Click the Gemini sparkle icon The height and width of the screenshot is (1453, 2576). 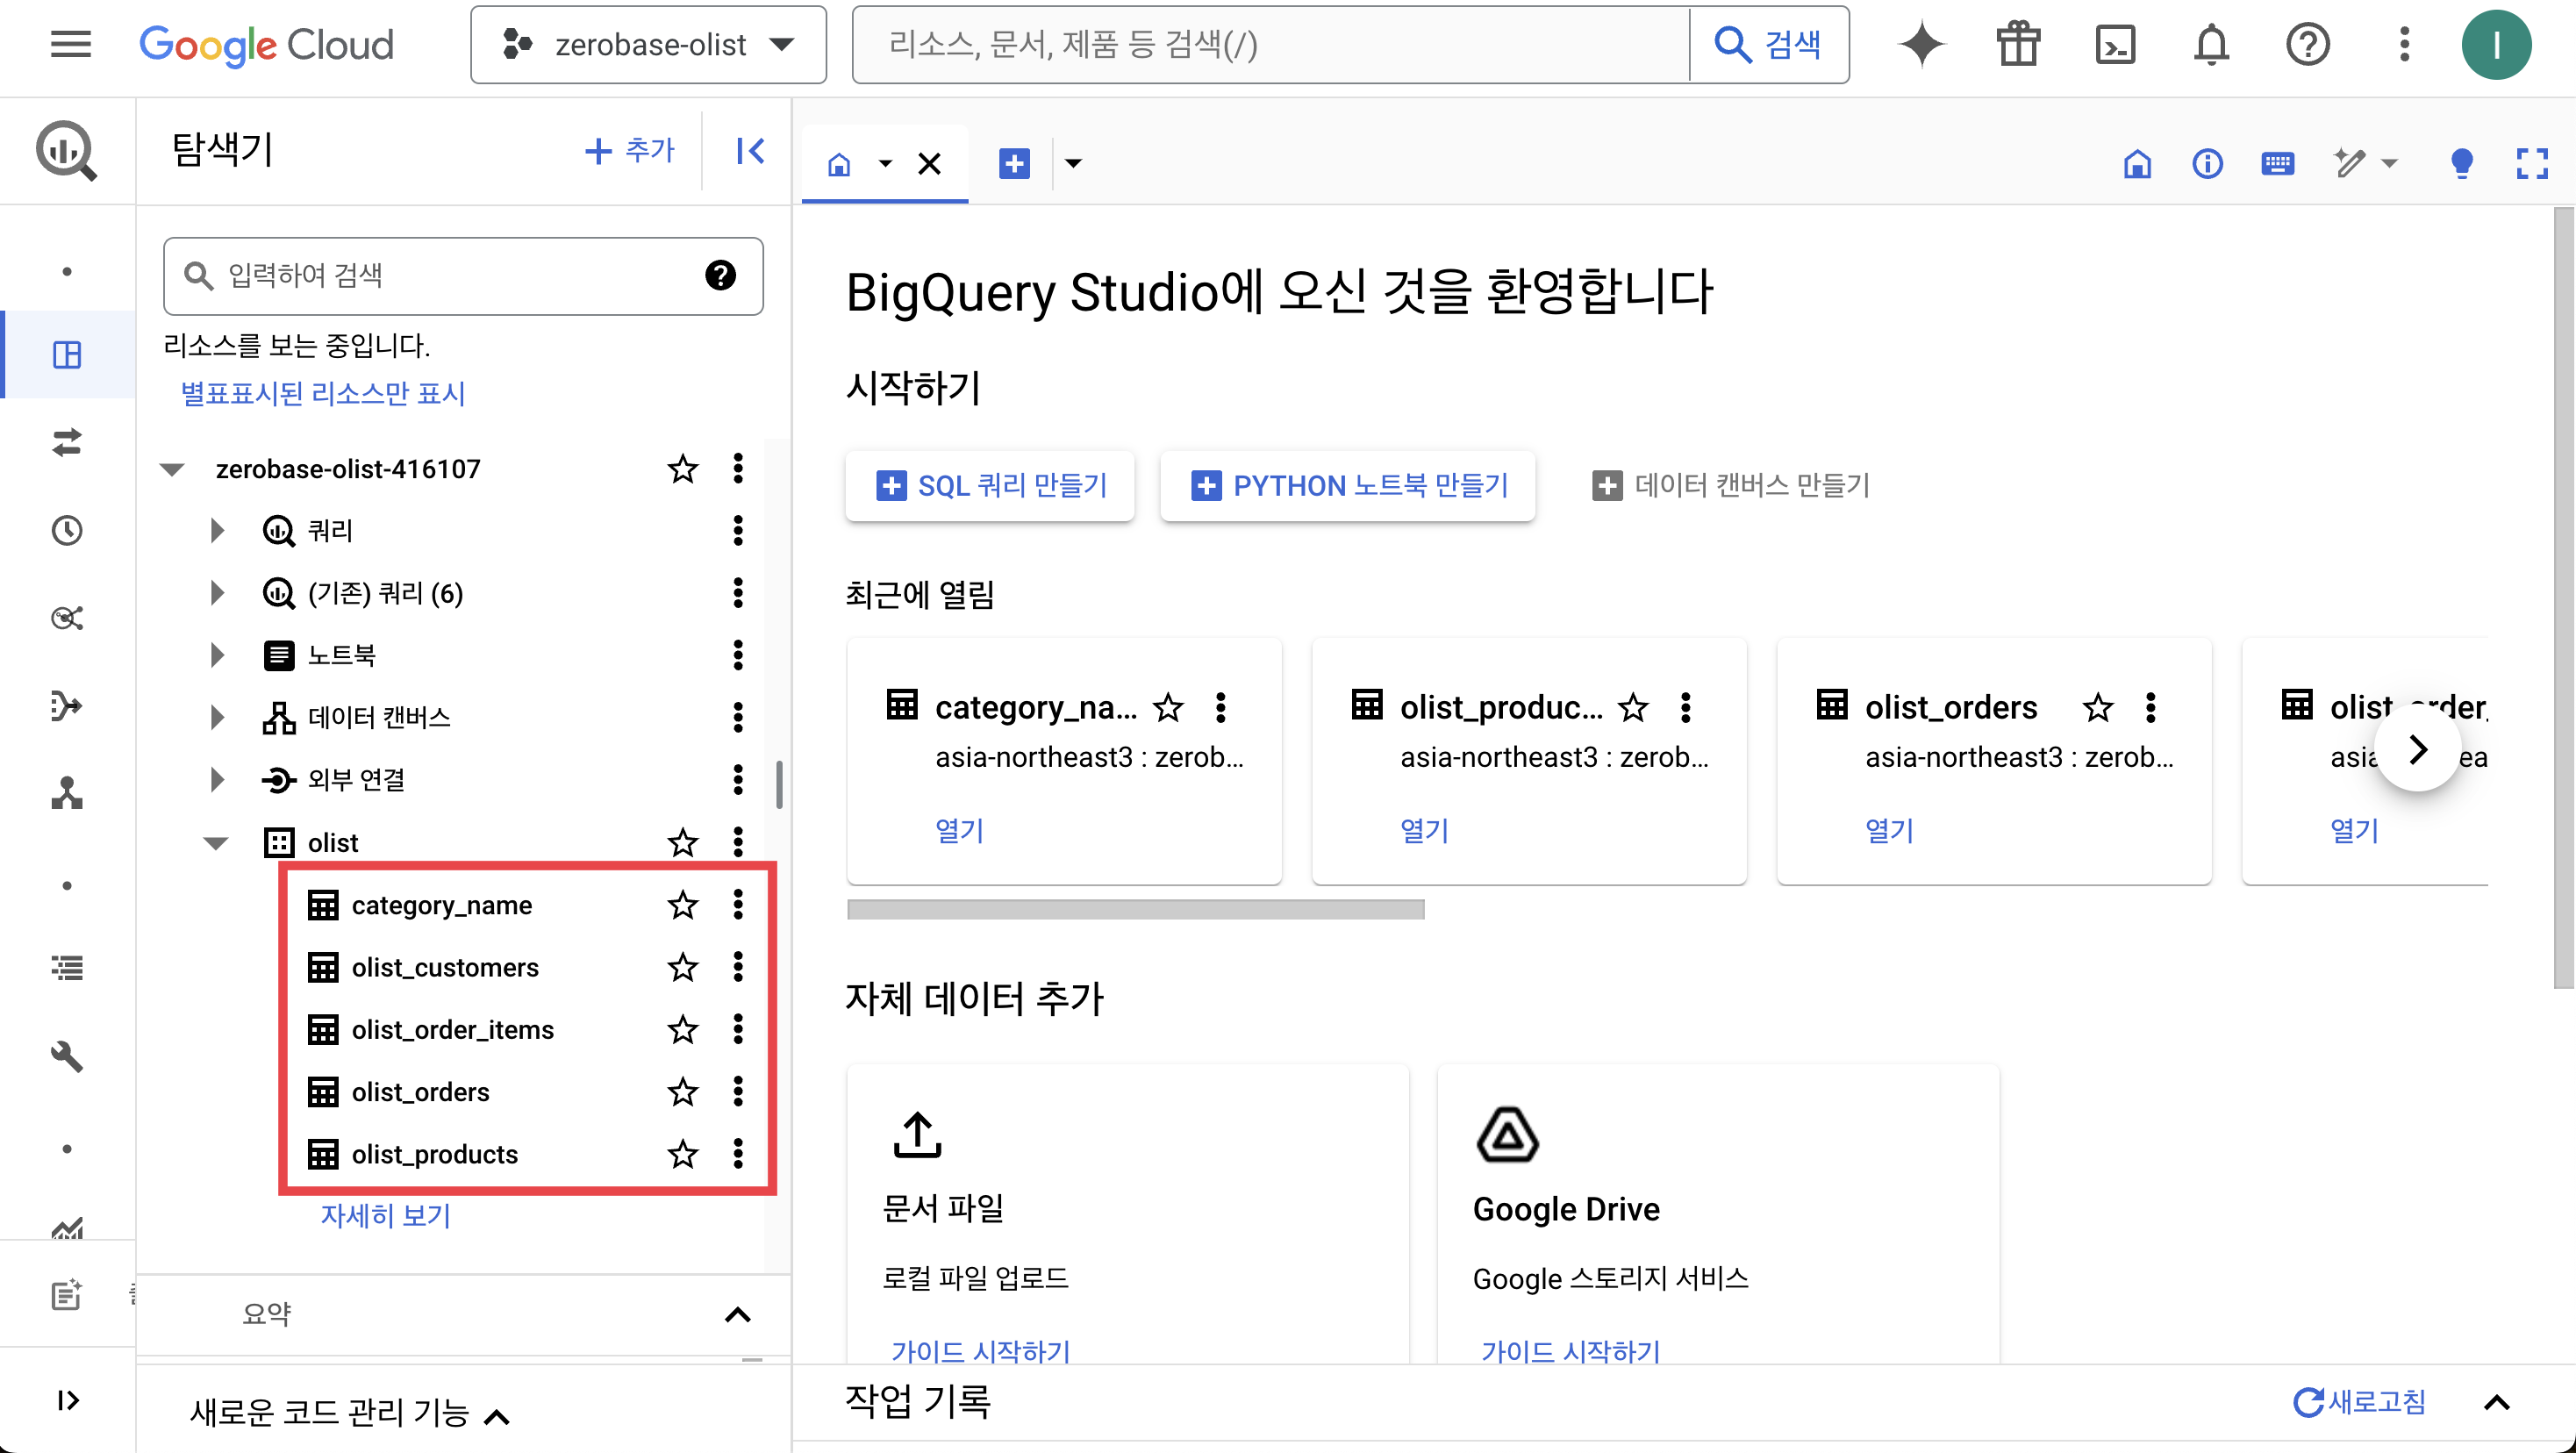pyautogui.click(x=1921, y=45)
